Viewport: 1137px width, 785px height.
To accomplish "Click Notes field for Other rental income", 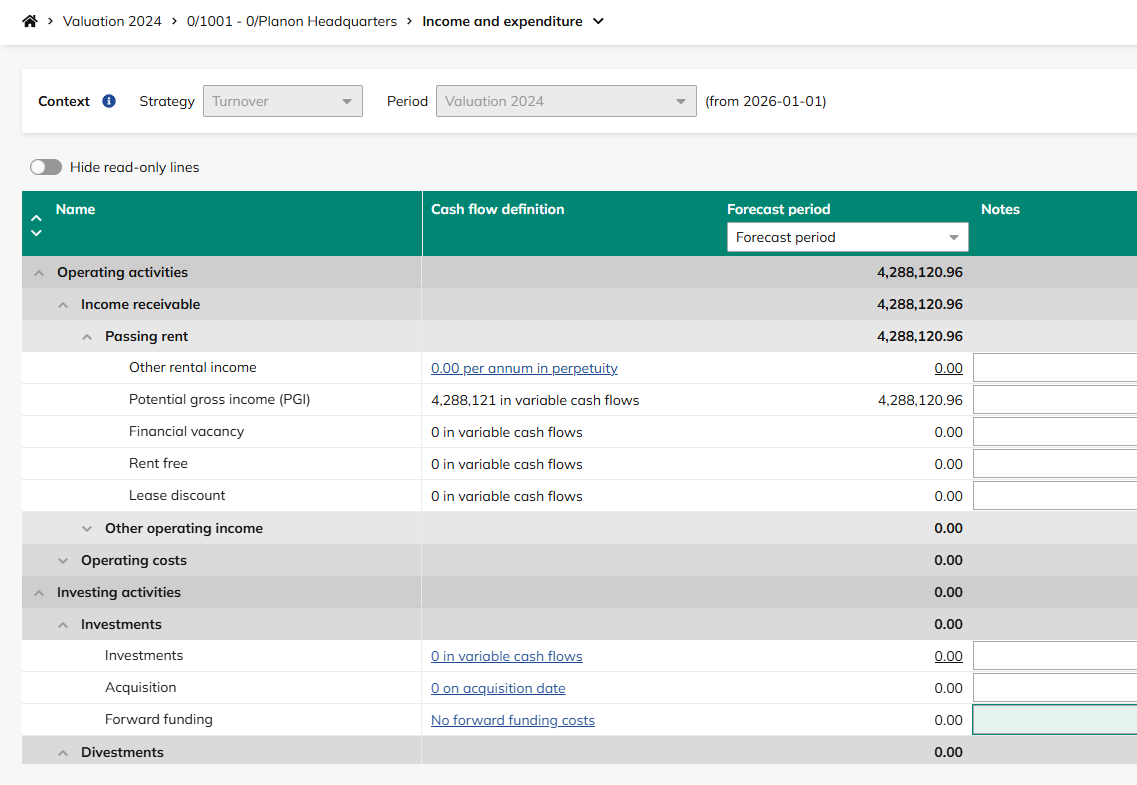I will [x=1055, y=367].
